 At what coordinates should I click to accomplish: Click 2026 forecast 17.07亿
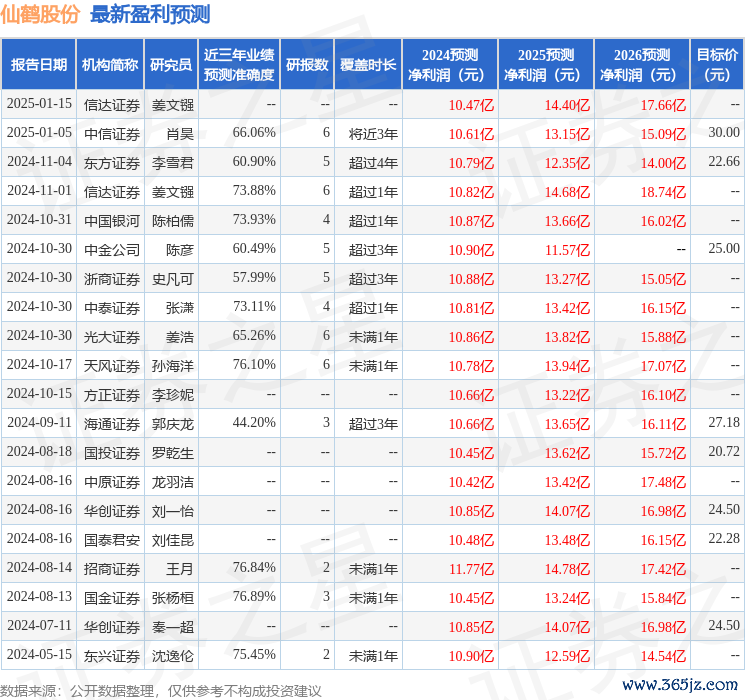point(663,366)
